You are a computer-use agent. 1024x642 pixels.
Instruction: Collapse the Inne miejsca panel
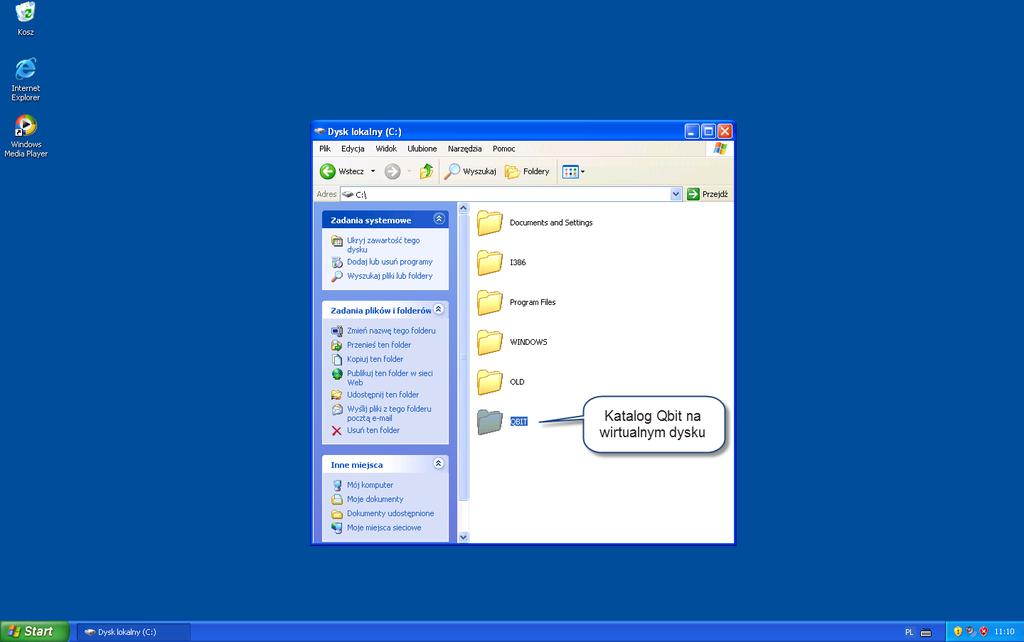coord(439,463)
